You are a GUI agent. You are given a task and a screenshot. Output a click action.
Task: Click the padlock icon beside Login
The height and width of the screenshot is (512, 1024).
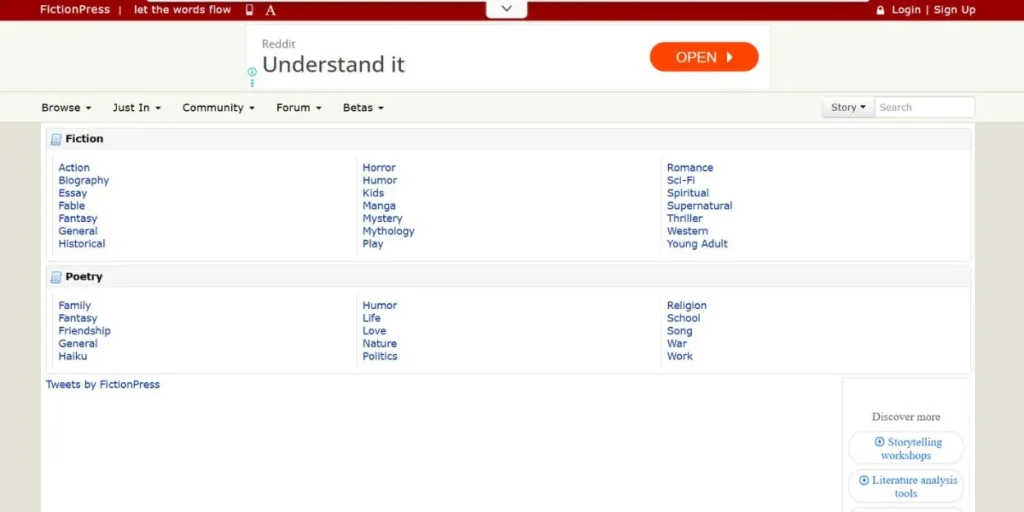click(880, 10)
